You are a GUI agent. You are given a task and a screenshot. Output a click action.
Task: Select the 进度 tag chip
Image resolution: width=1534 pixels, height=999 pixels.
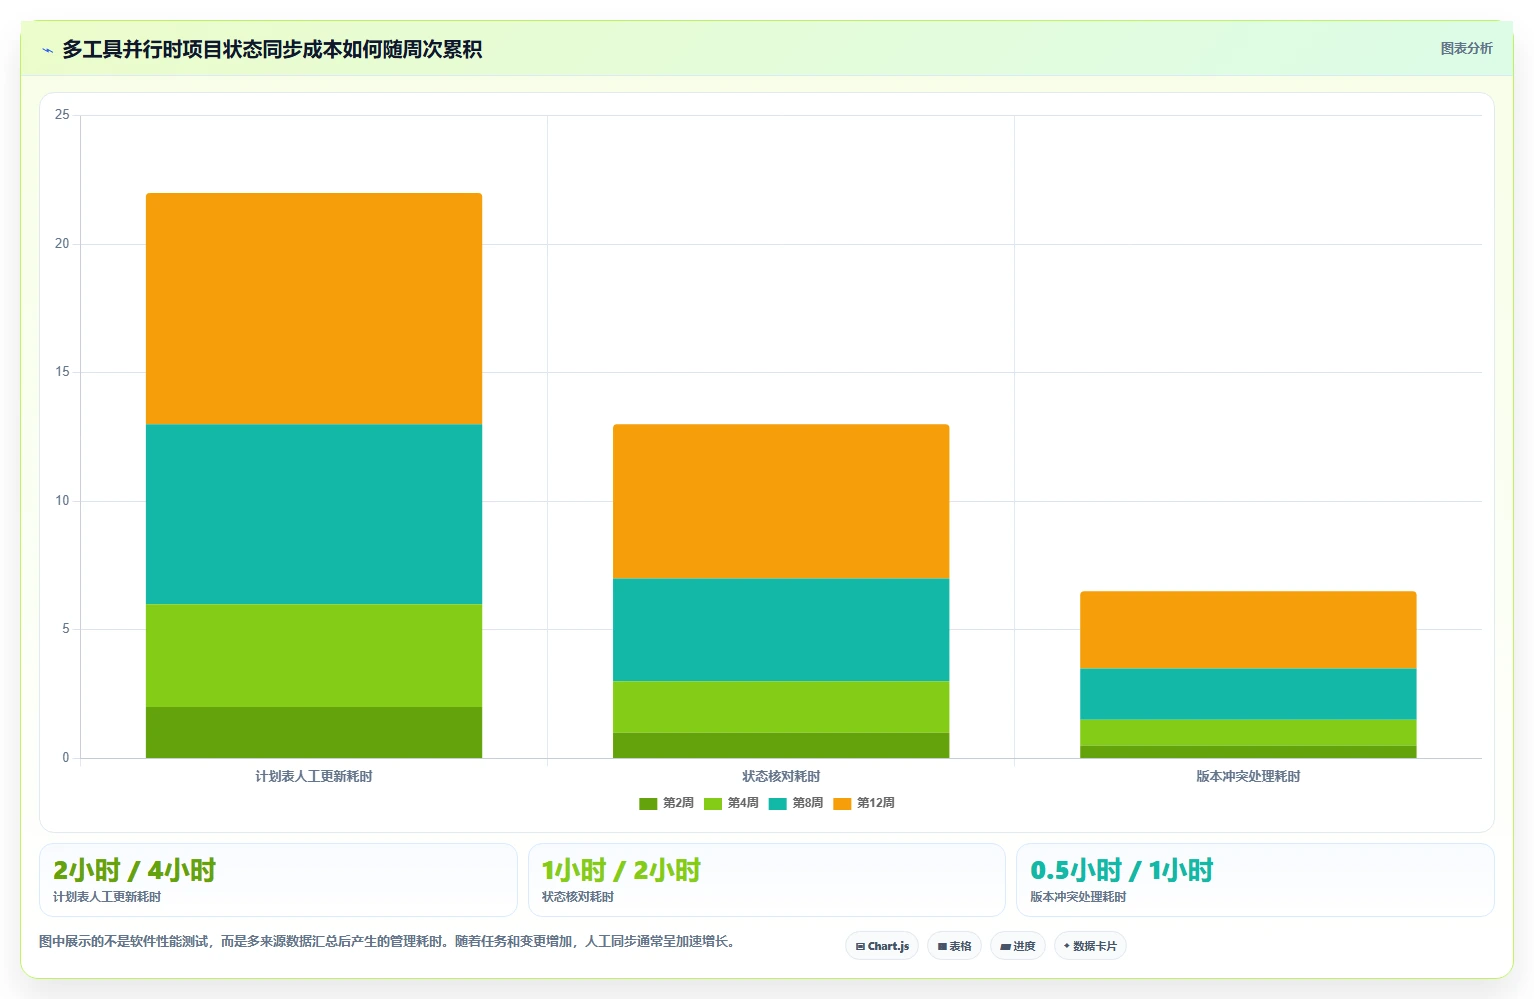point(1018,946)
